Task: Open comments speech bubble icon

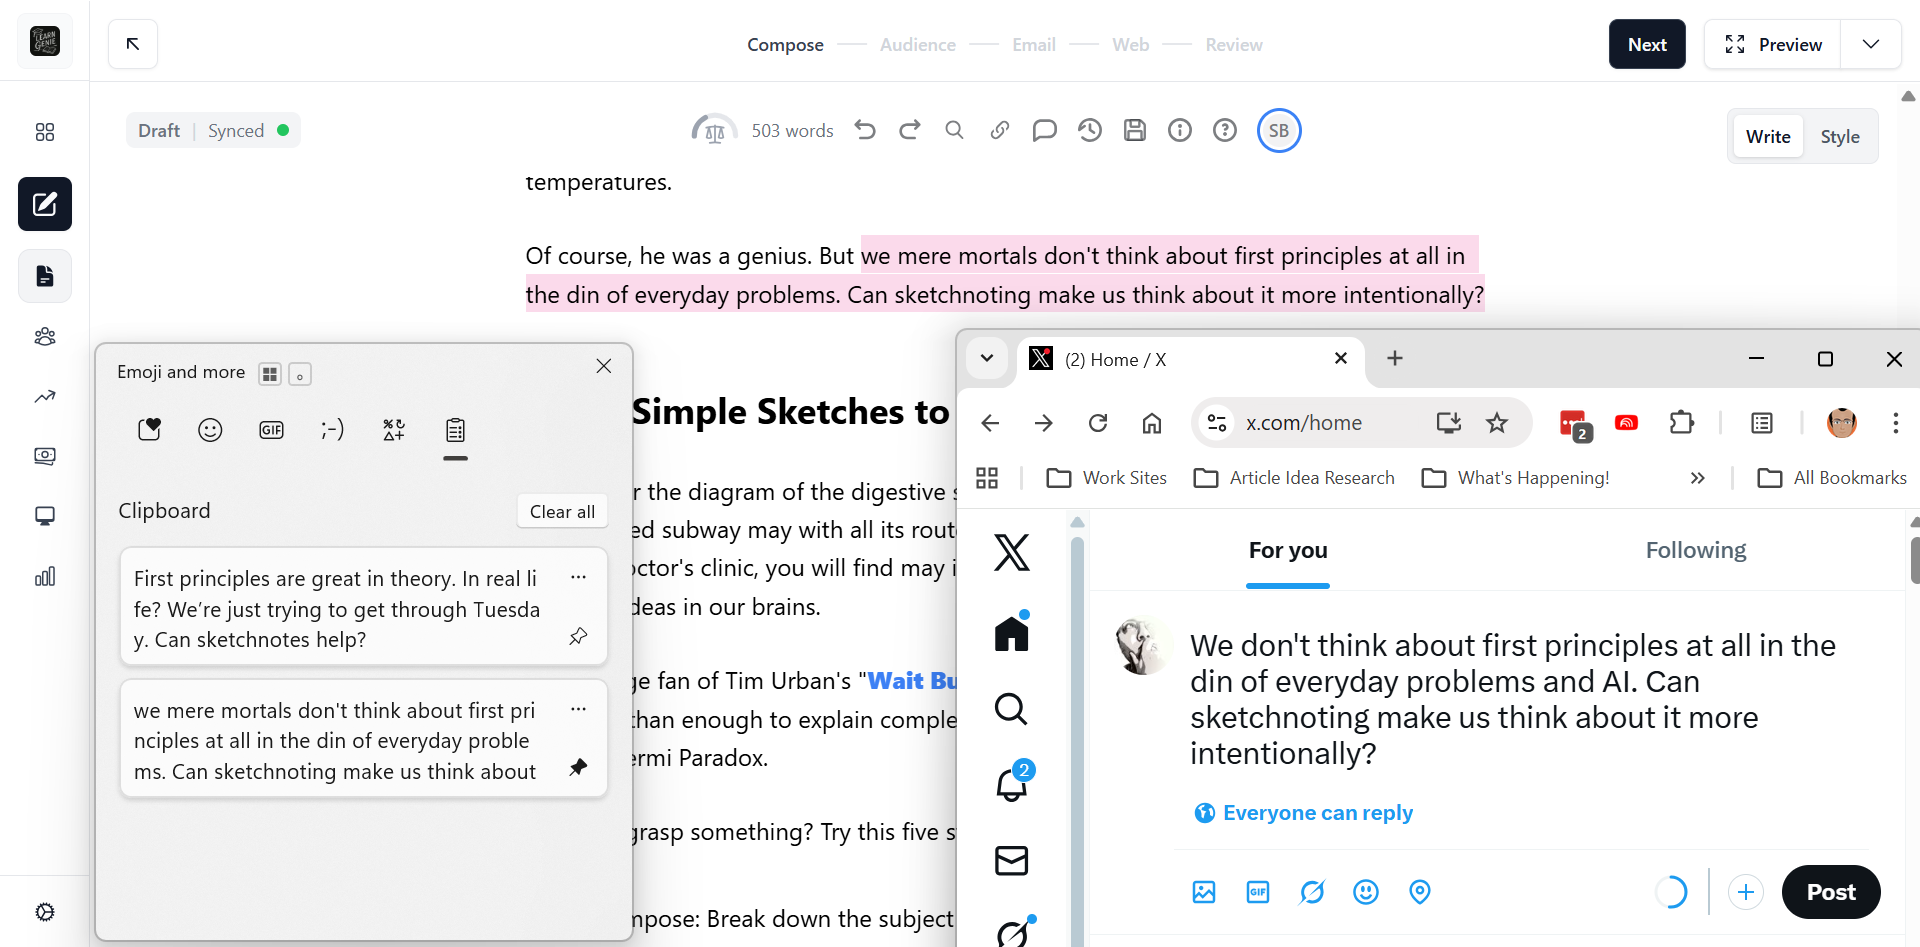Action: click(x=1044, y=130)
